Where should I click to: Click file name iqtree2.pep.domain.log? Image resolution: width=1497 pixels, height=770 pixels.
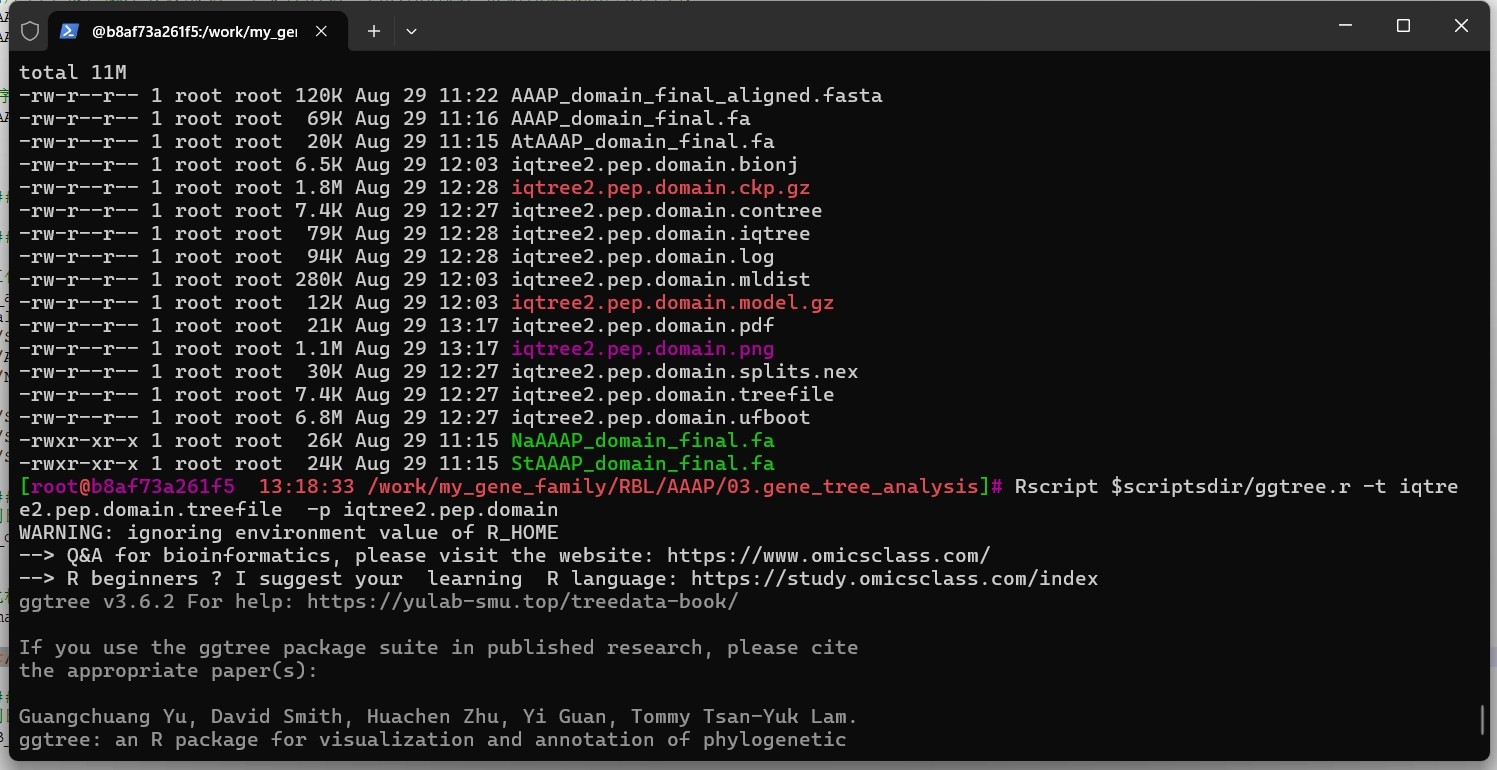(x=642, y=257)
